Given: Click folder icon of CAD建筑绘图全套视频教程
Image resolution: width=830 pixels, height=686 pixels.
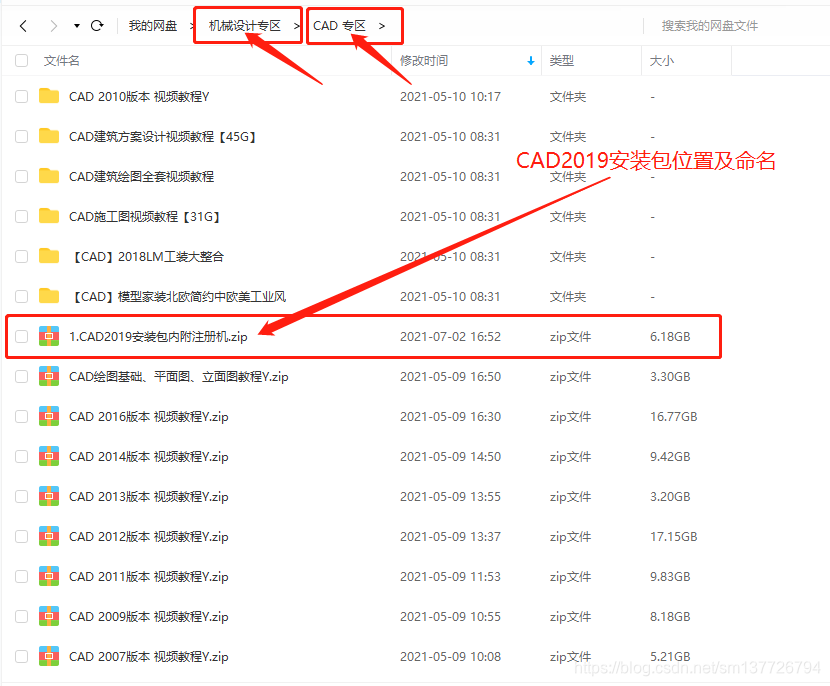Looking at the screenshot, I should click(x=49, y=176).
